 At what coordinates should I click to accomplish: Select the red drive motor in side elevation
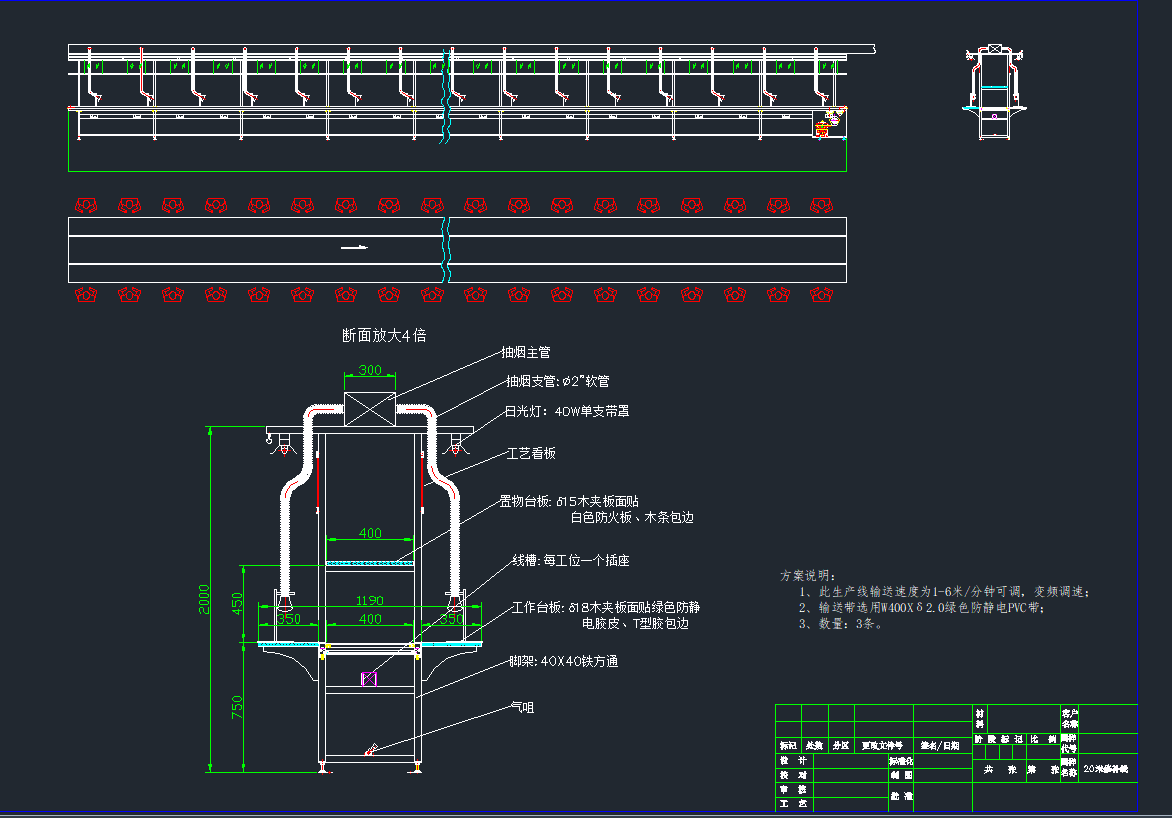(x=822, y=127)
